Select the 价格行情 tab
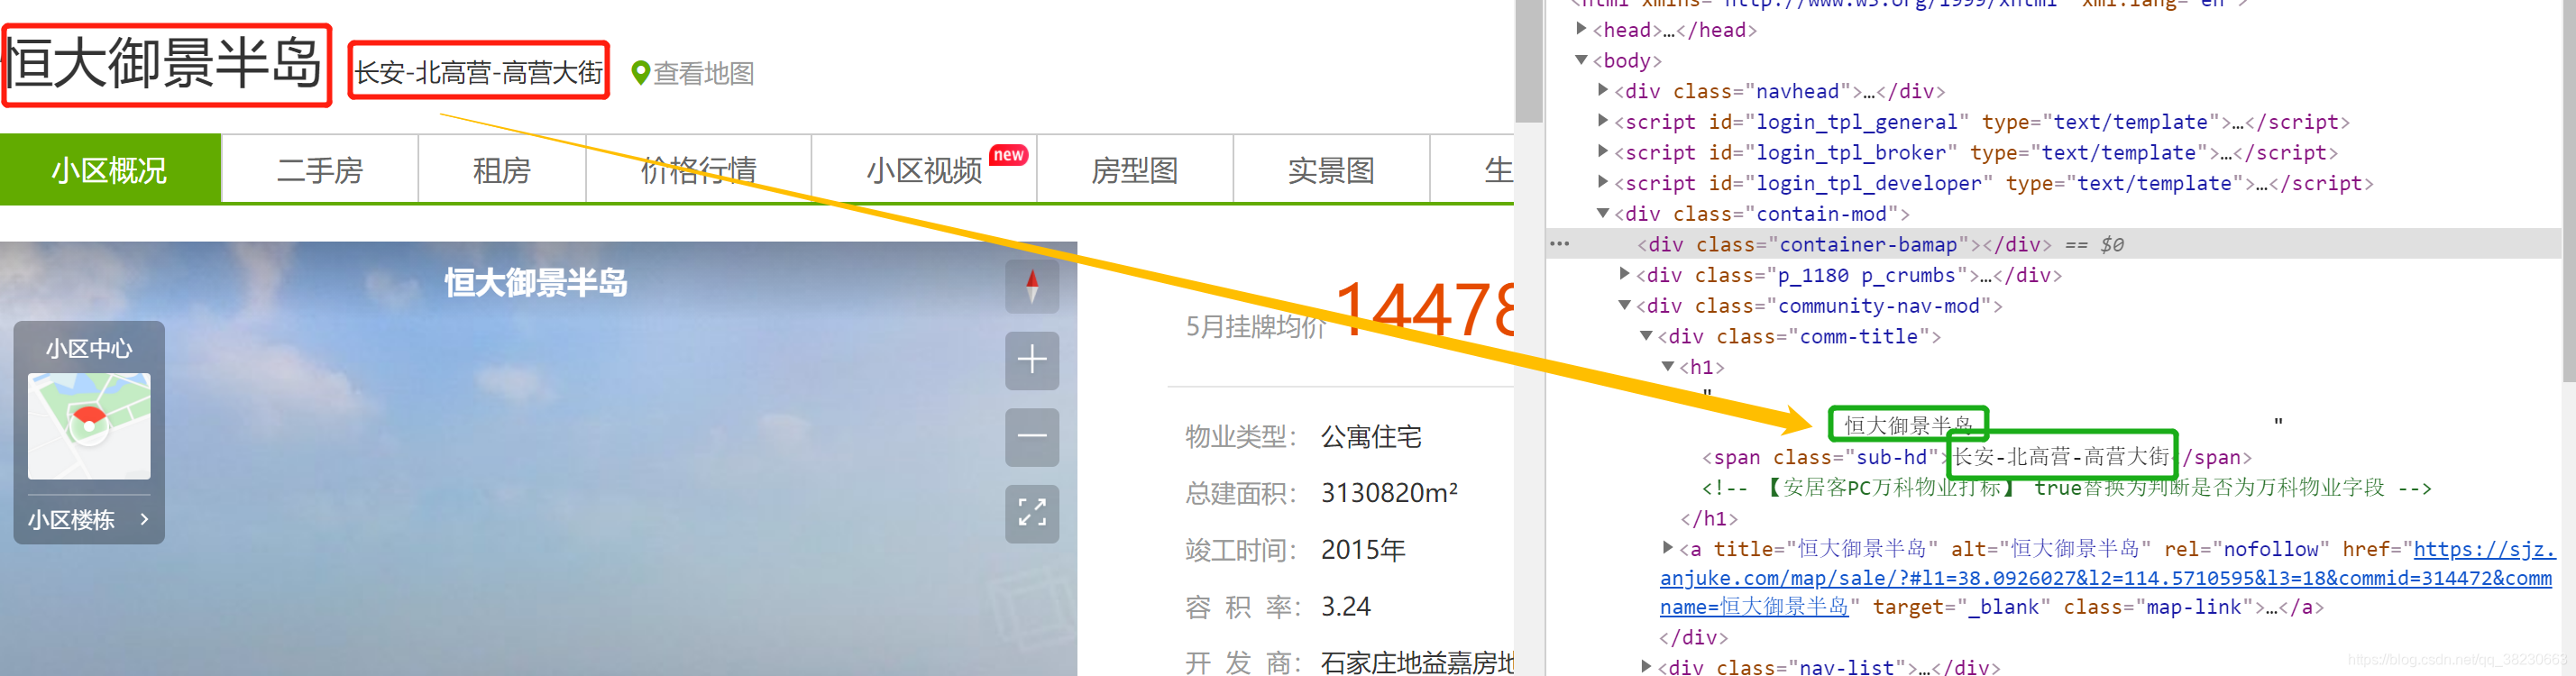This screenshot has width=2576, height=676. coord(699,170)
